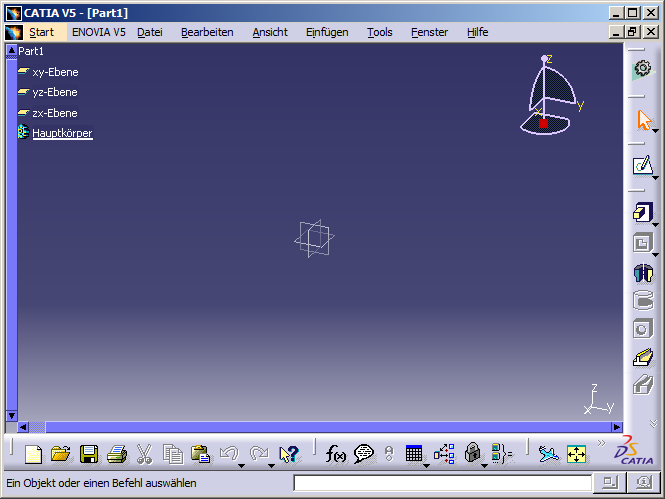The image size is (665, 499).
Task: Click the rightmost status bar icon
Action: (644, 482)
